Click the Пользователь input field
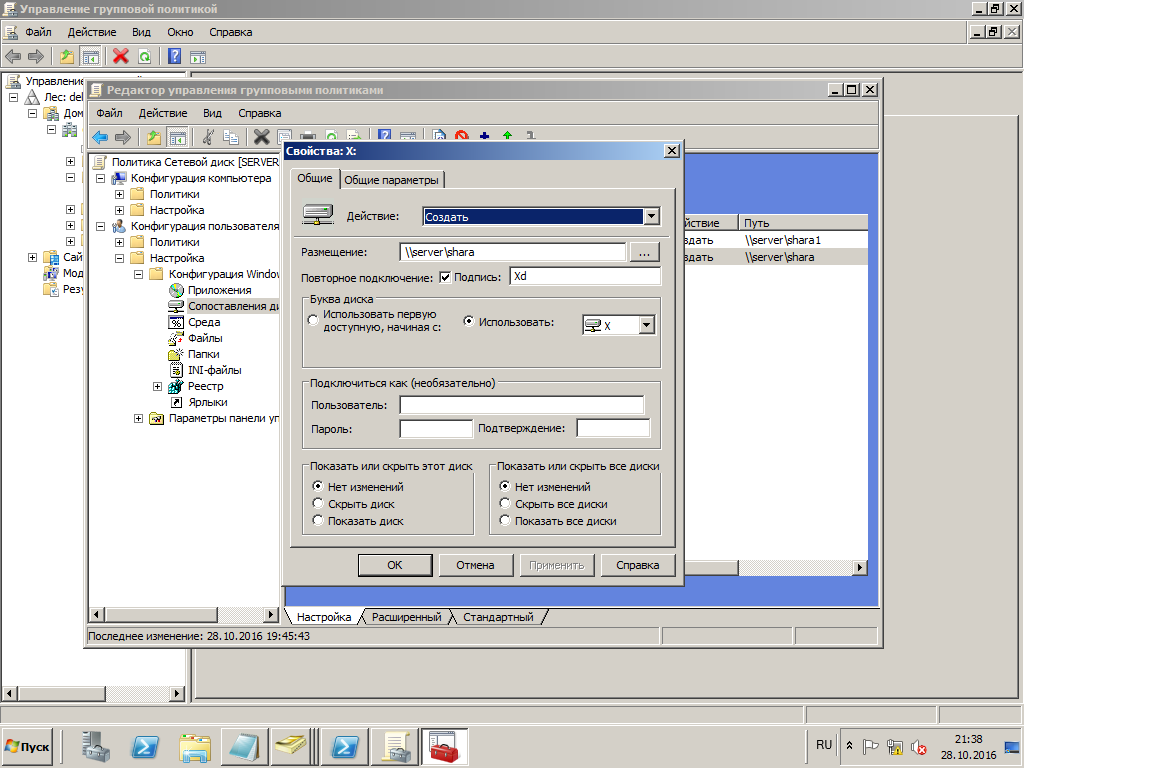1152x768 pixels. 522,405
